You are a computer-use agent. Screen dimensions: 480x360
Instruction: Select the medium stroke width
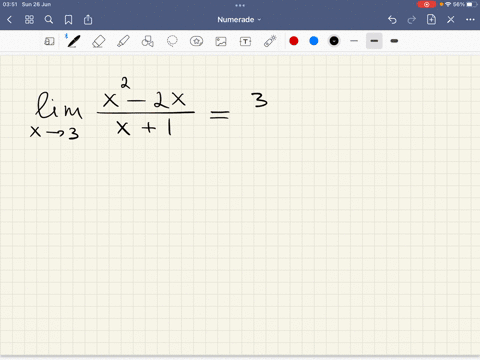[374, 41]
